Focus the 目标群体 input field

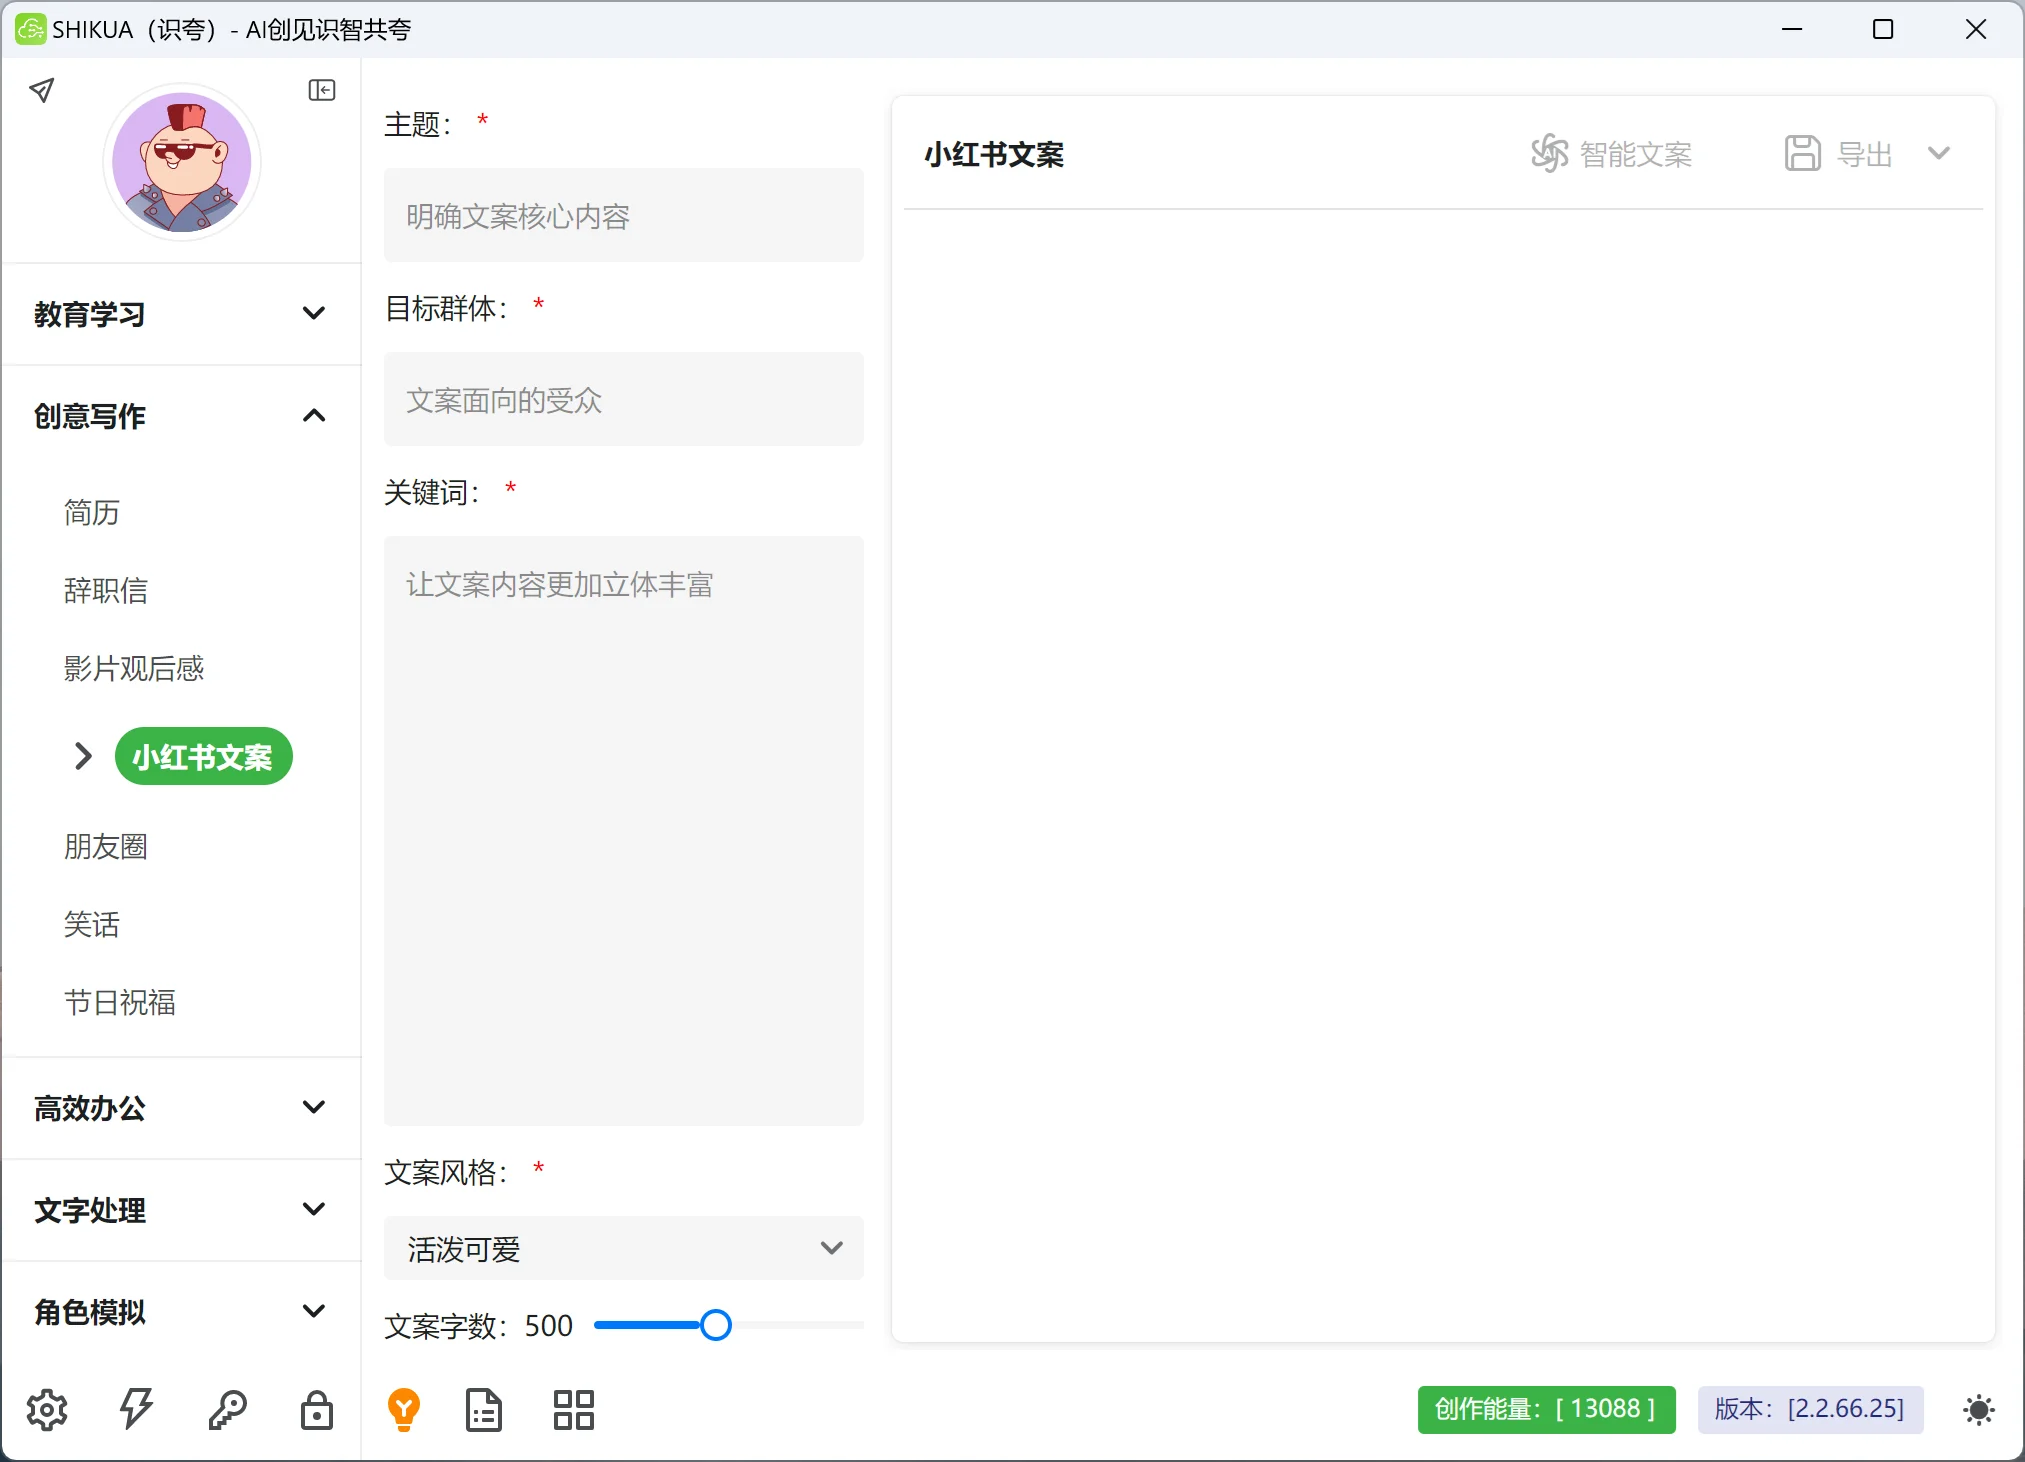pyautogui.click(x=624, y=399)
